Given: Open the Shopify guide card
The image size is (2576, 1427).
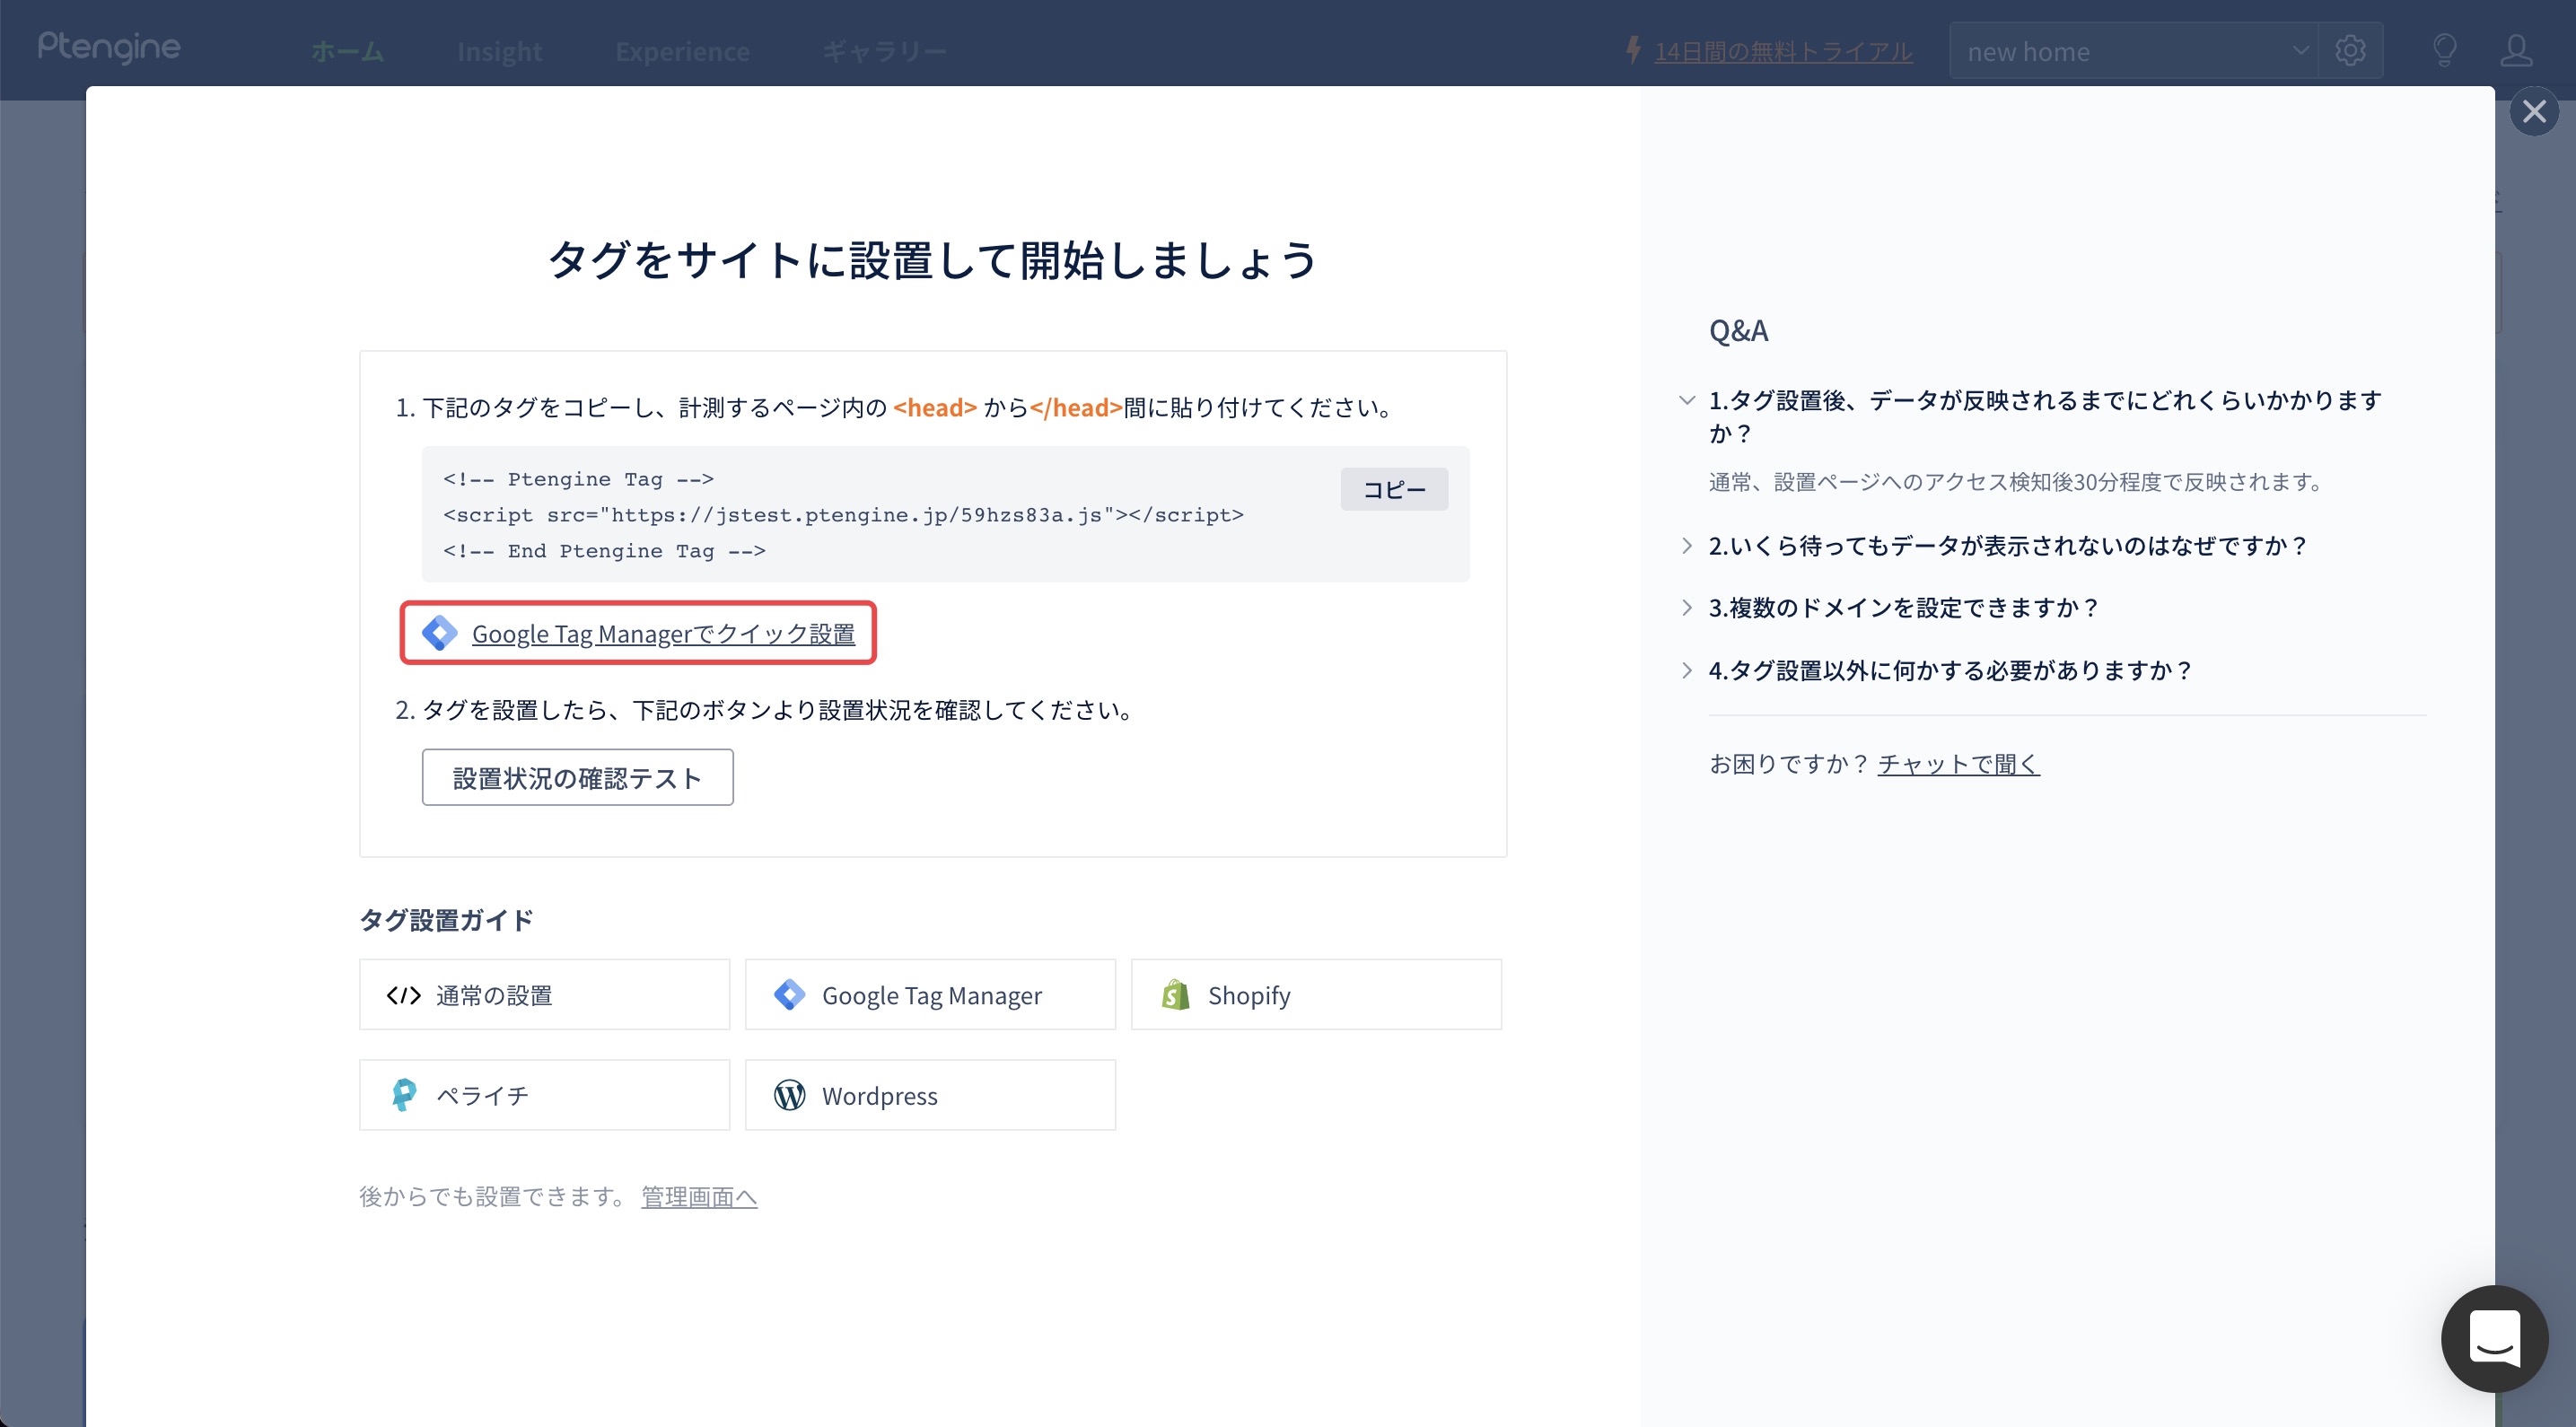Looking at the screenshot, I should [1316, 995].
